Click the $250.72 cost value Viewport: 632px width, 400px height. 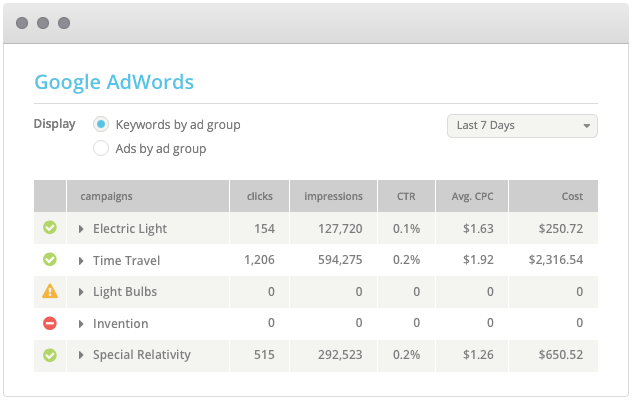(x=561, y=229)
